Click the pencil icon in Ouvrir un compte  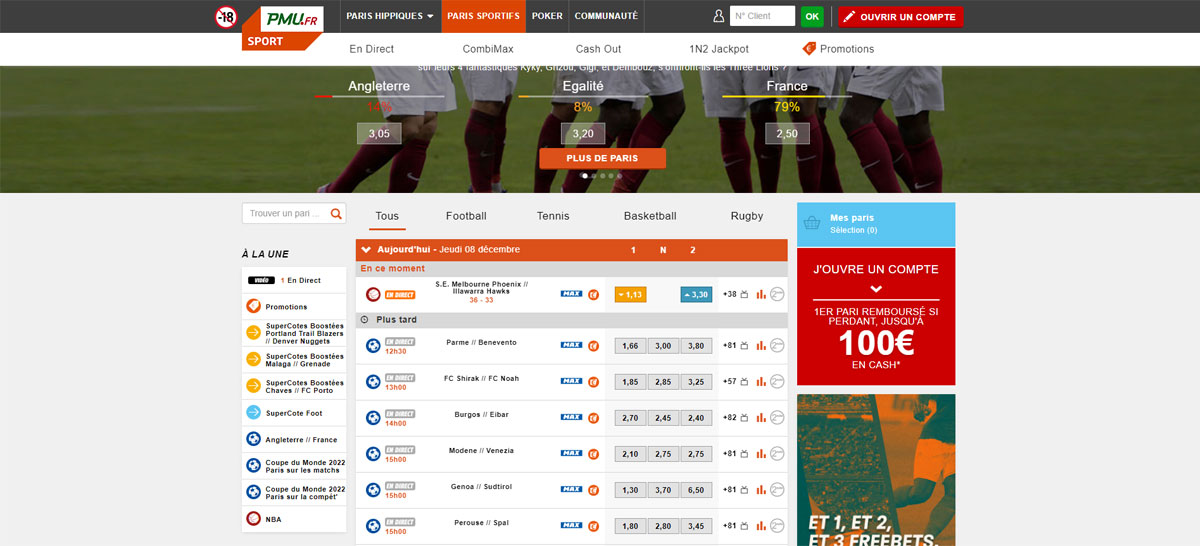[849, 17]
